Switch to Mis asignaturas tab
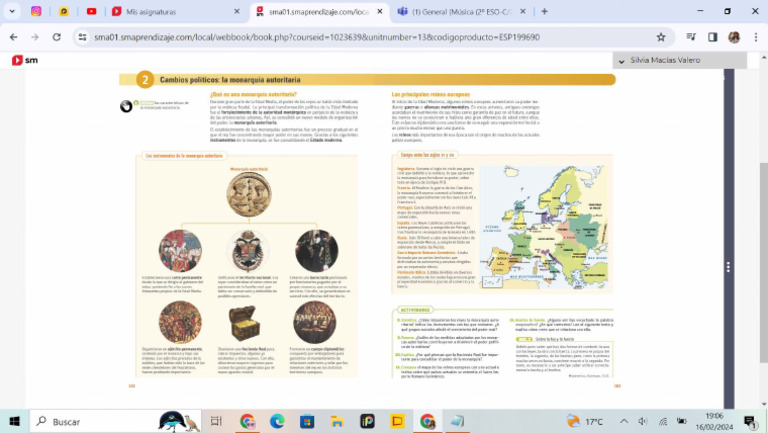This screenshot has width=768, height=433. (176, 11)
